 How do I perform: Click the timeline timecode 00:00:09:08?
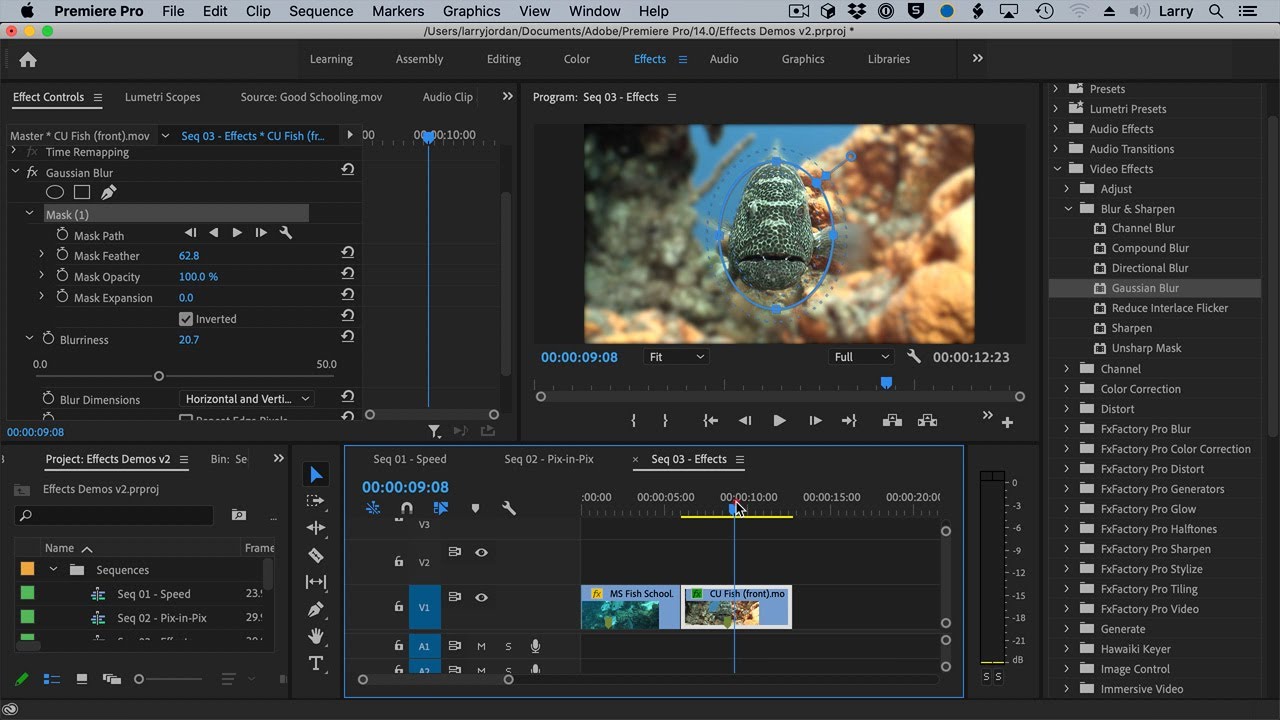pyautogui.click(x=405, y=487)
